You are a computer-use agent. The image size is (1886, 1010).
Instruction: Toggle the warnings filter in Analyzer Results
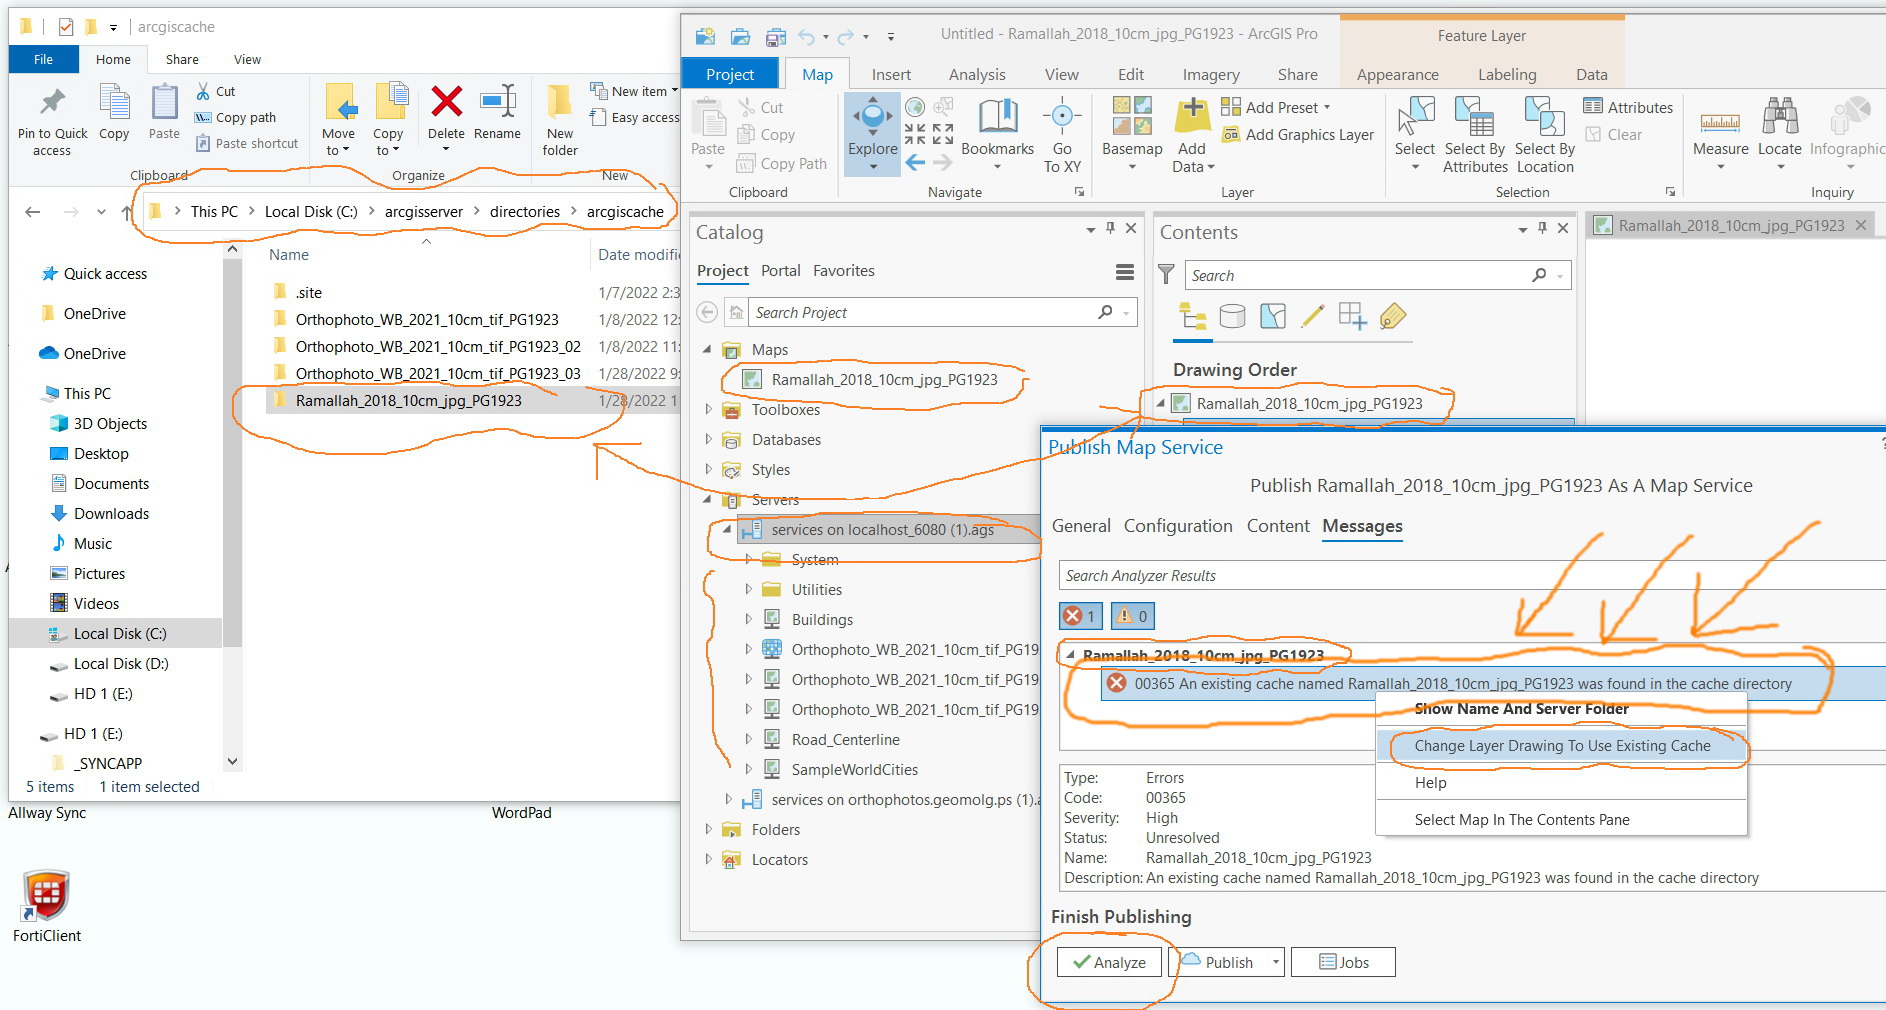[x=1131, y=616]
